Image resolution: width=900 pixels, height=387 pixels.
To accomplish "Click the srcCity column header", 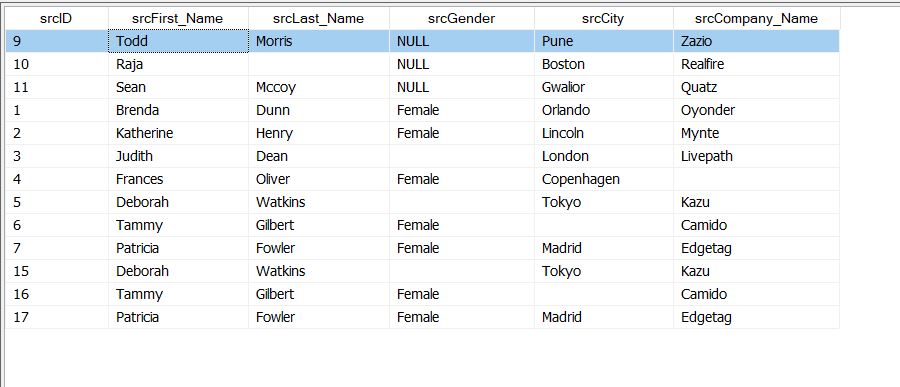I will click(x=603, y=18).
